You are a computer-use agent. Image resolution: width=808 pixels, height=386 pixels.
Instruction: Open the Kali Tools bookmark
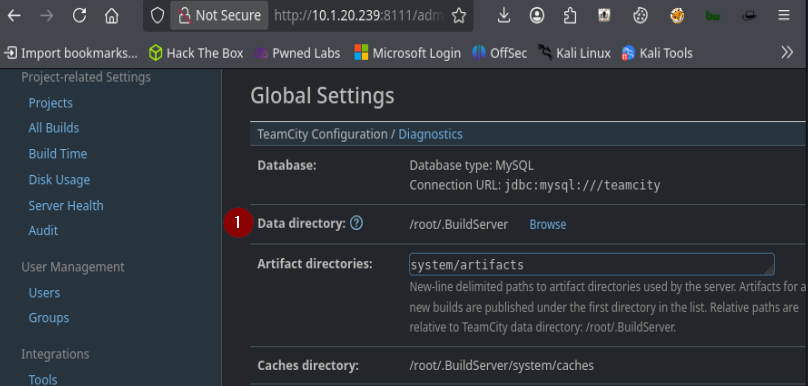[x=657, y=53]
